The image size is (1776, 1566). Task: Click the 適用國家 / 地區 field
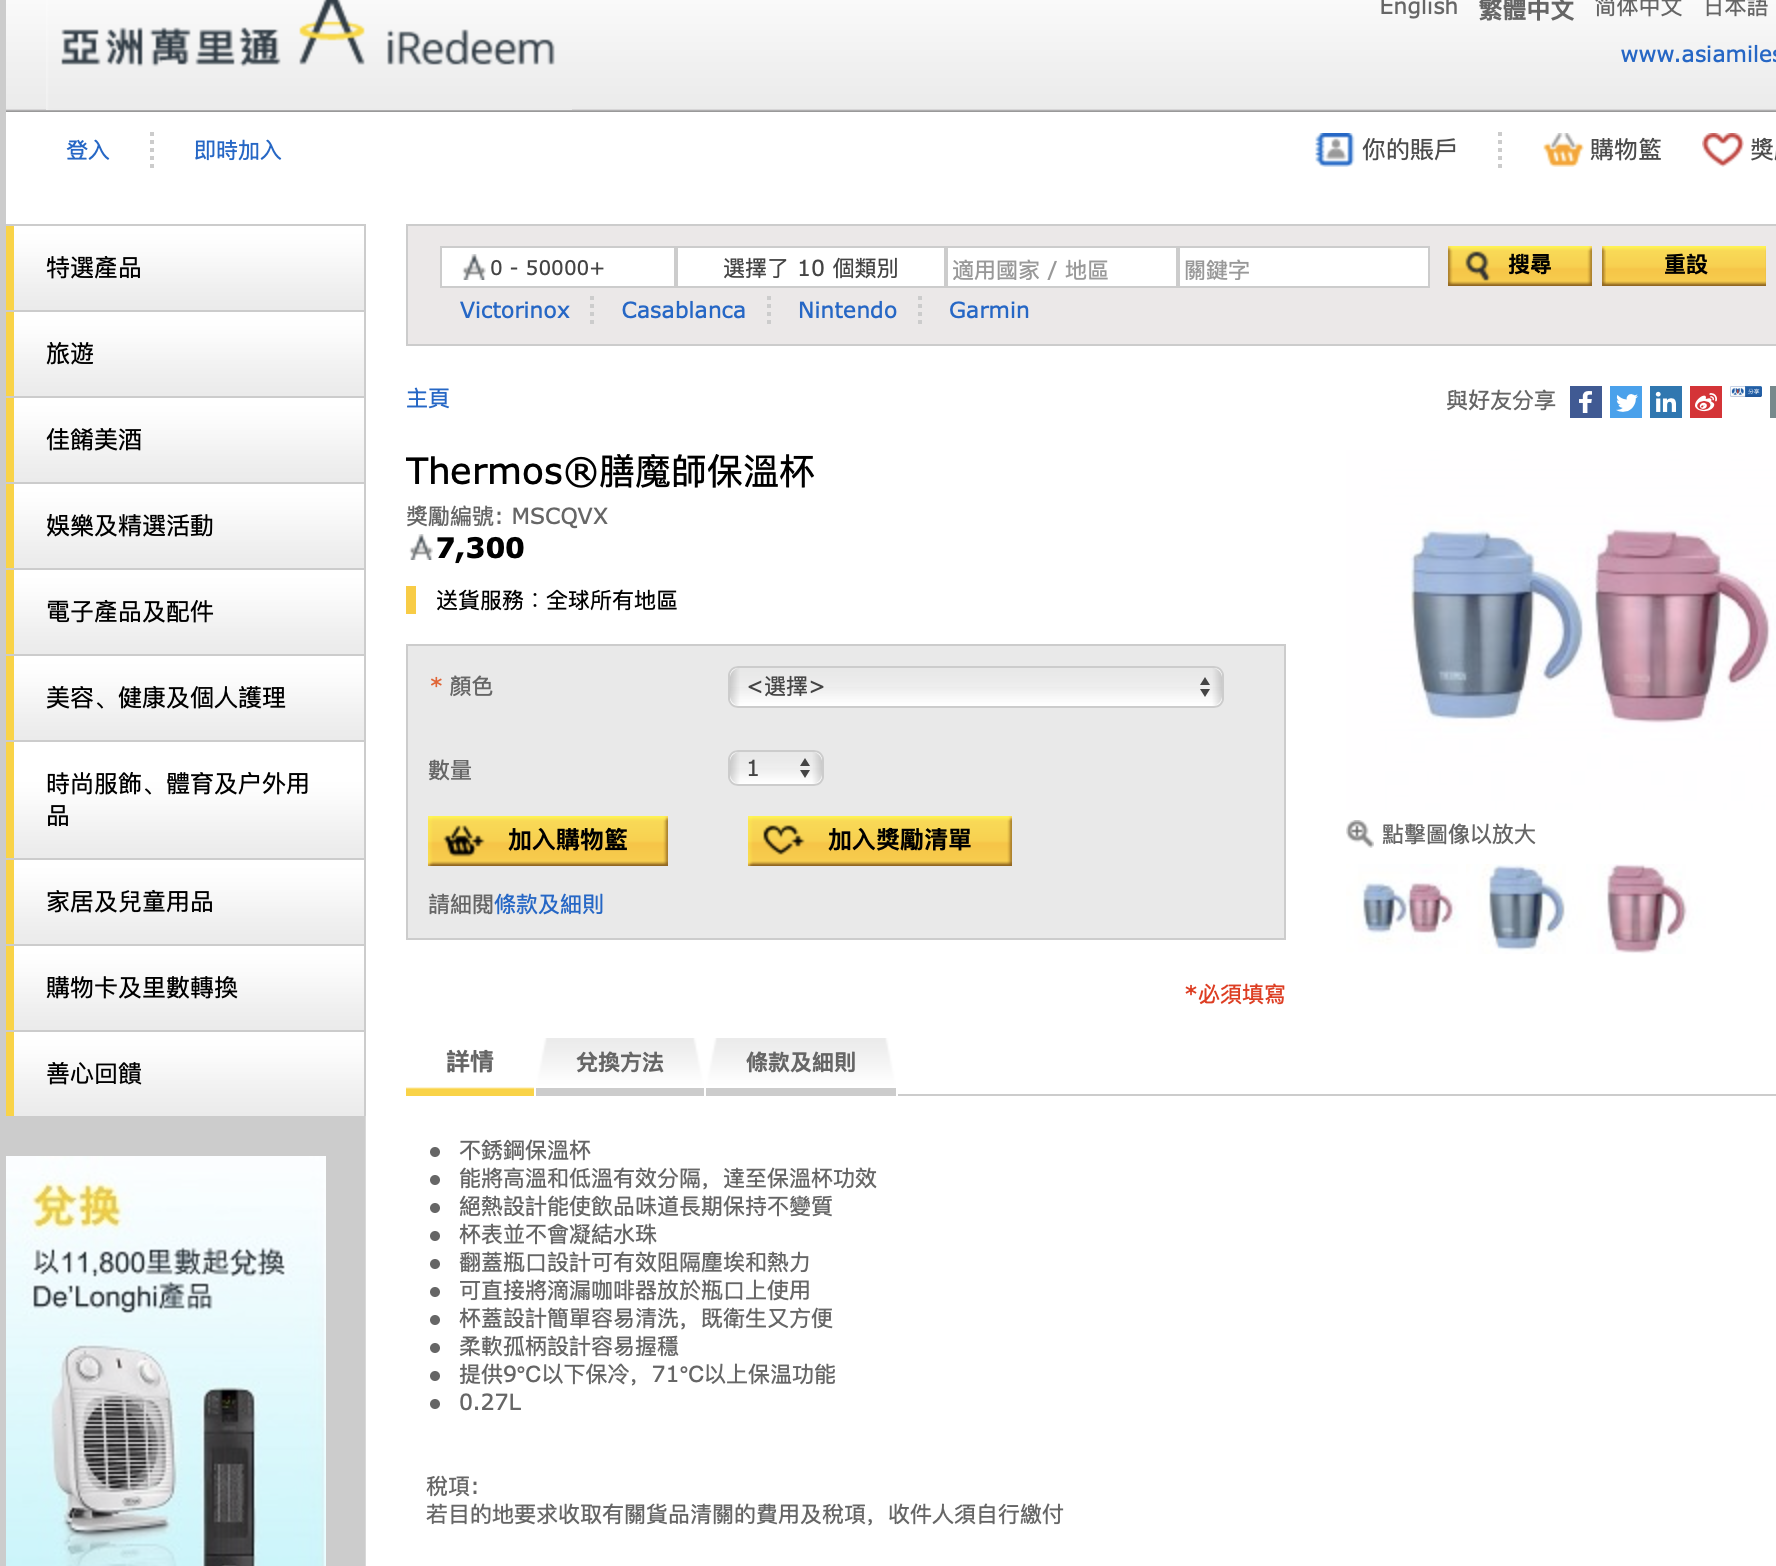coord(1062,268)
